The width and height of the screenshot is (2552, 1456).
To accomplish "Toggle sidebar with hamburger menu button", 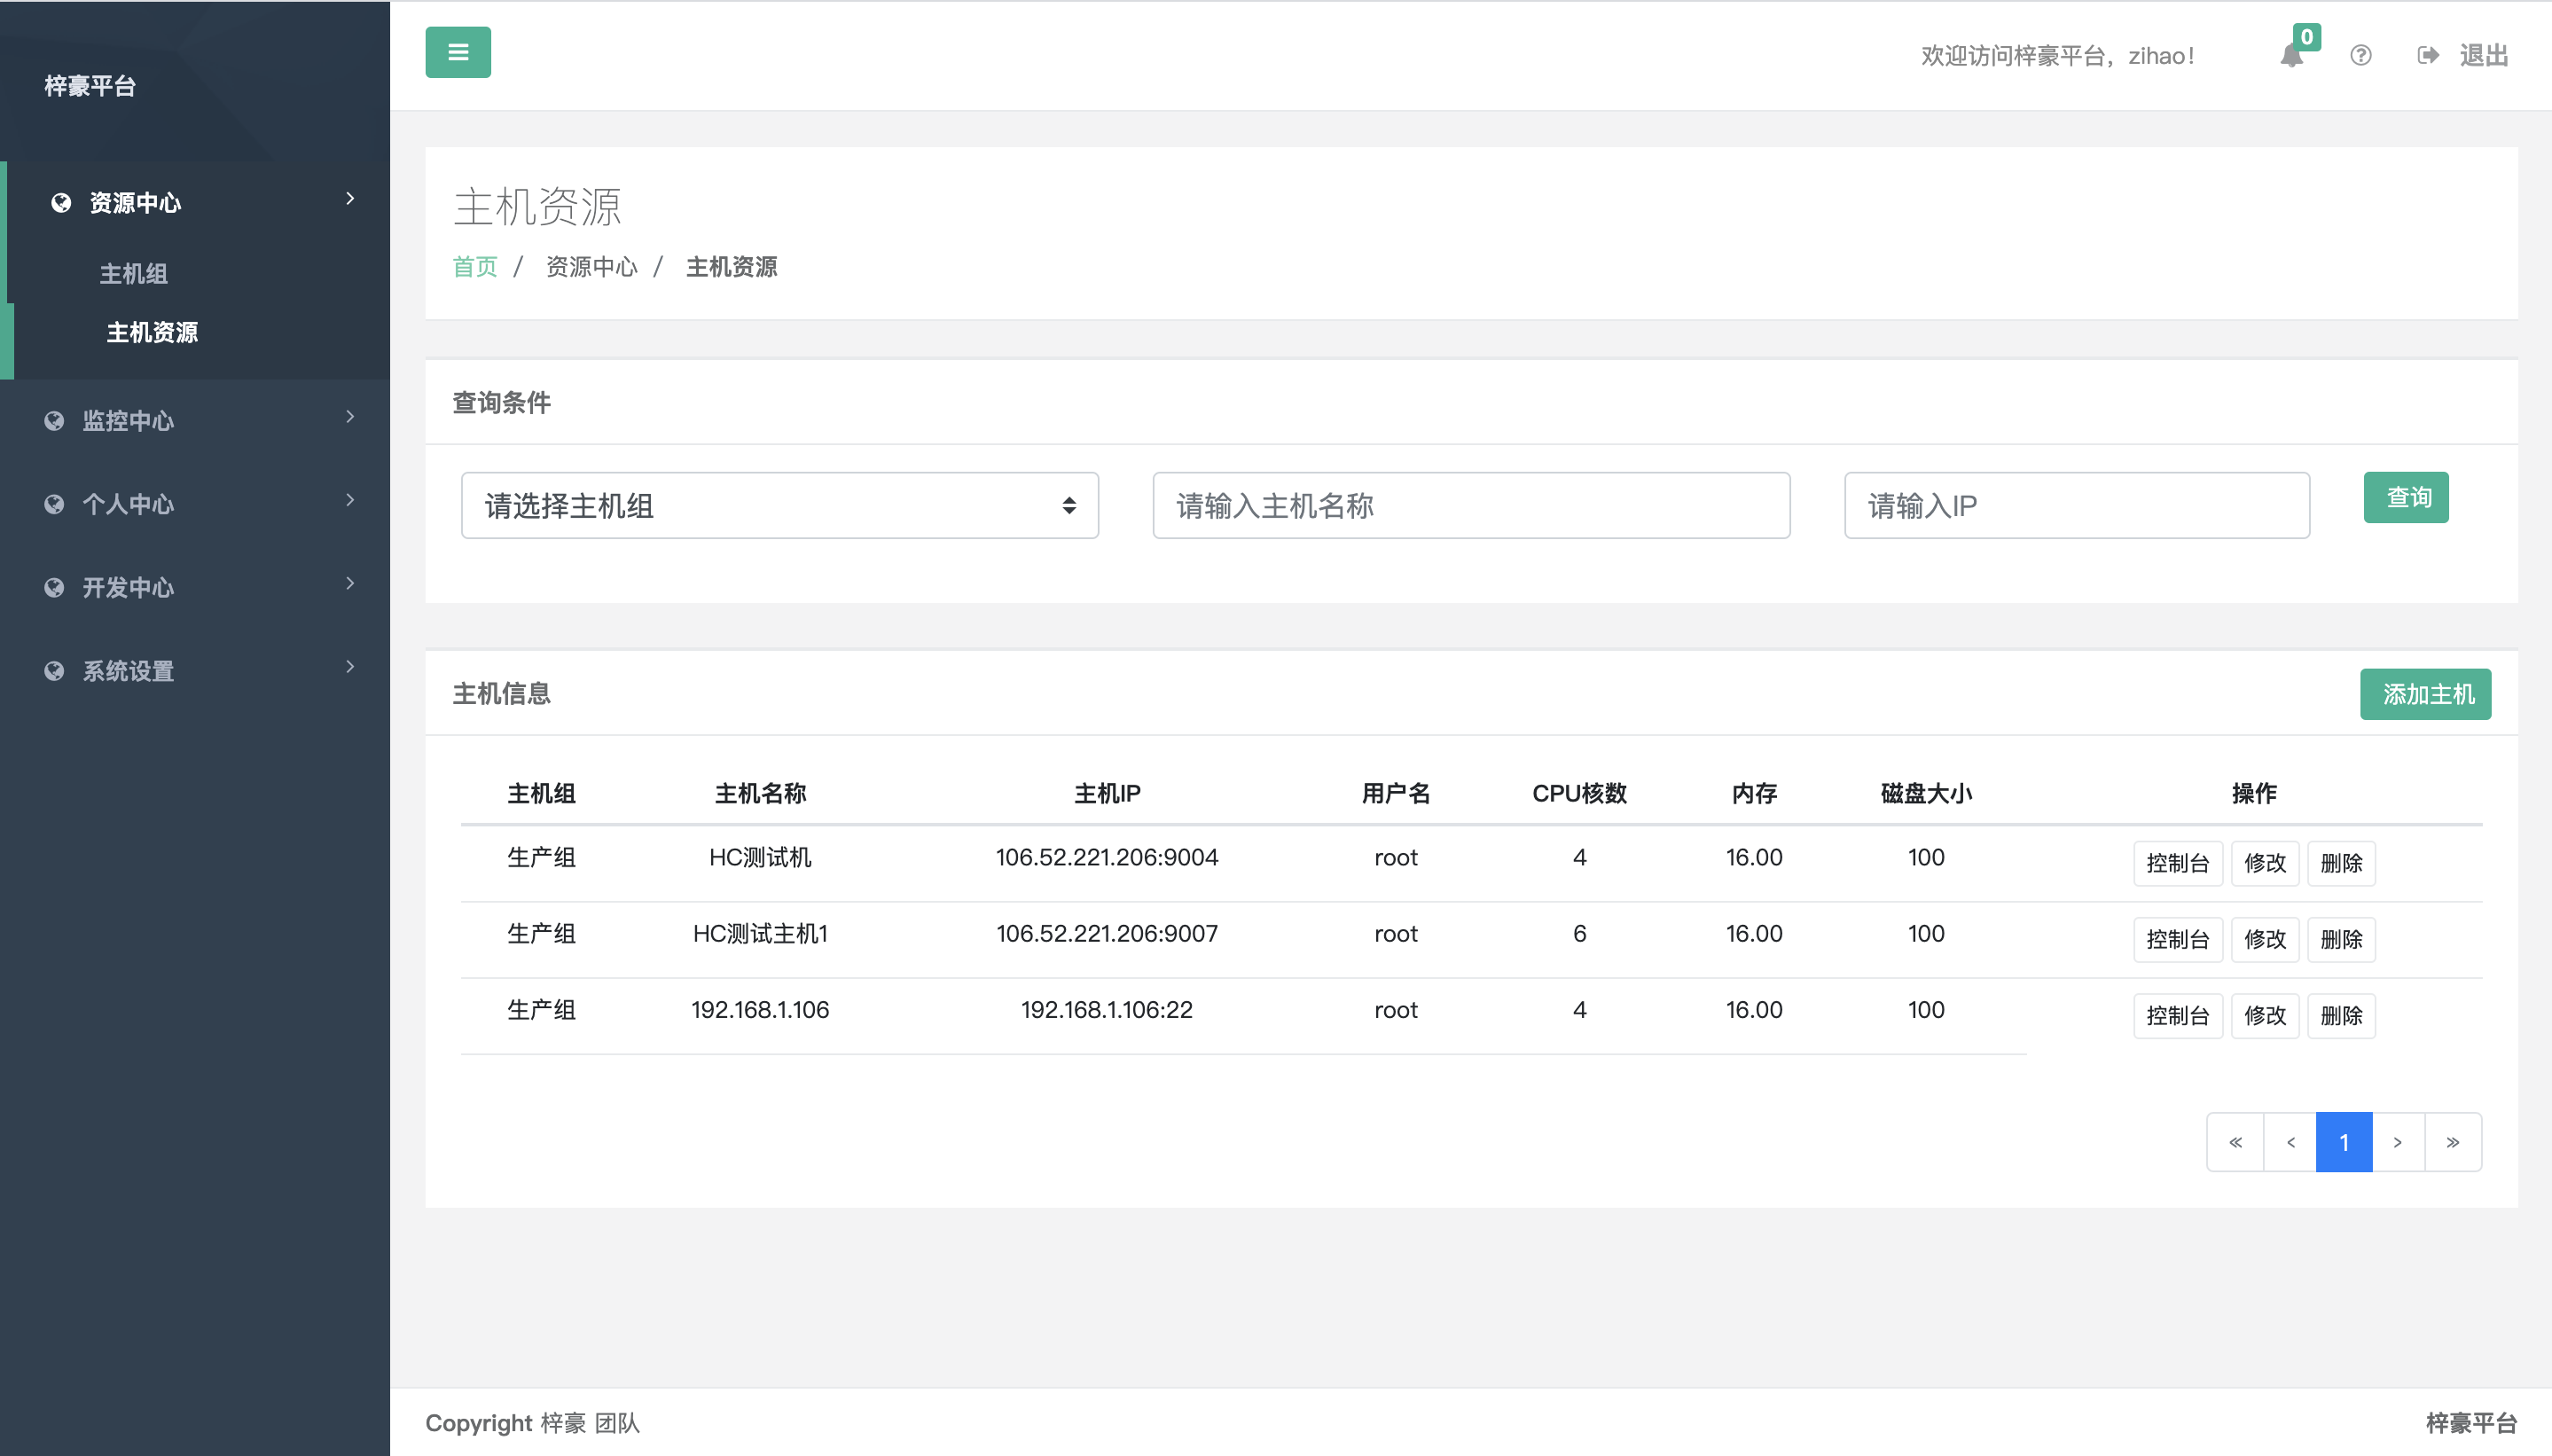I will click(x=458, y=52).
